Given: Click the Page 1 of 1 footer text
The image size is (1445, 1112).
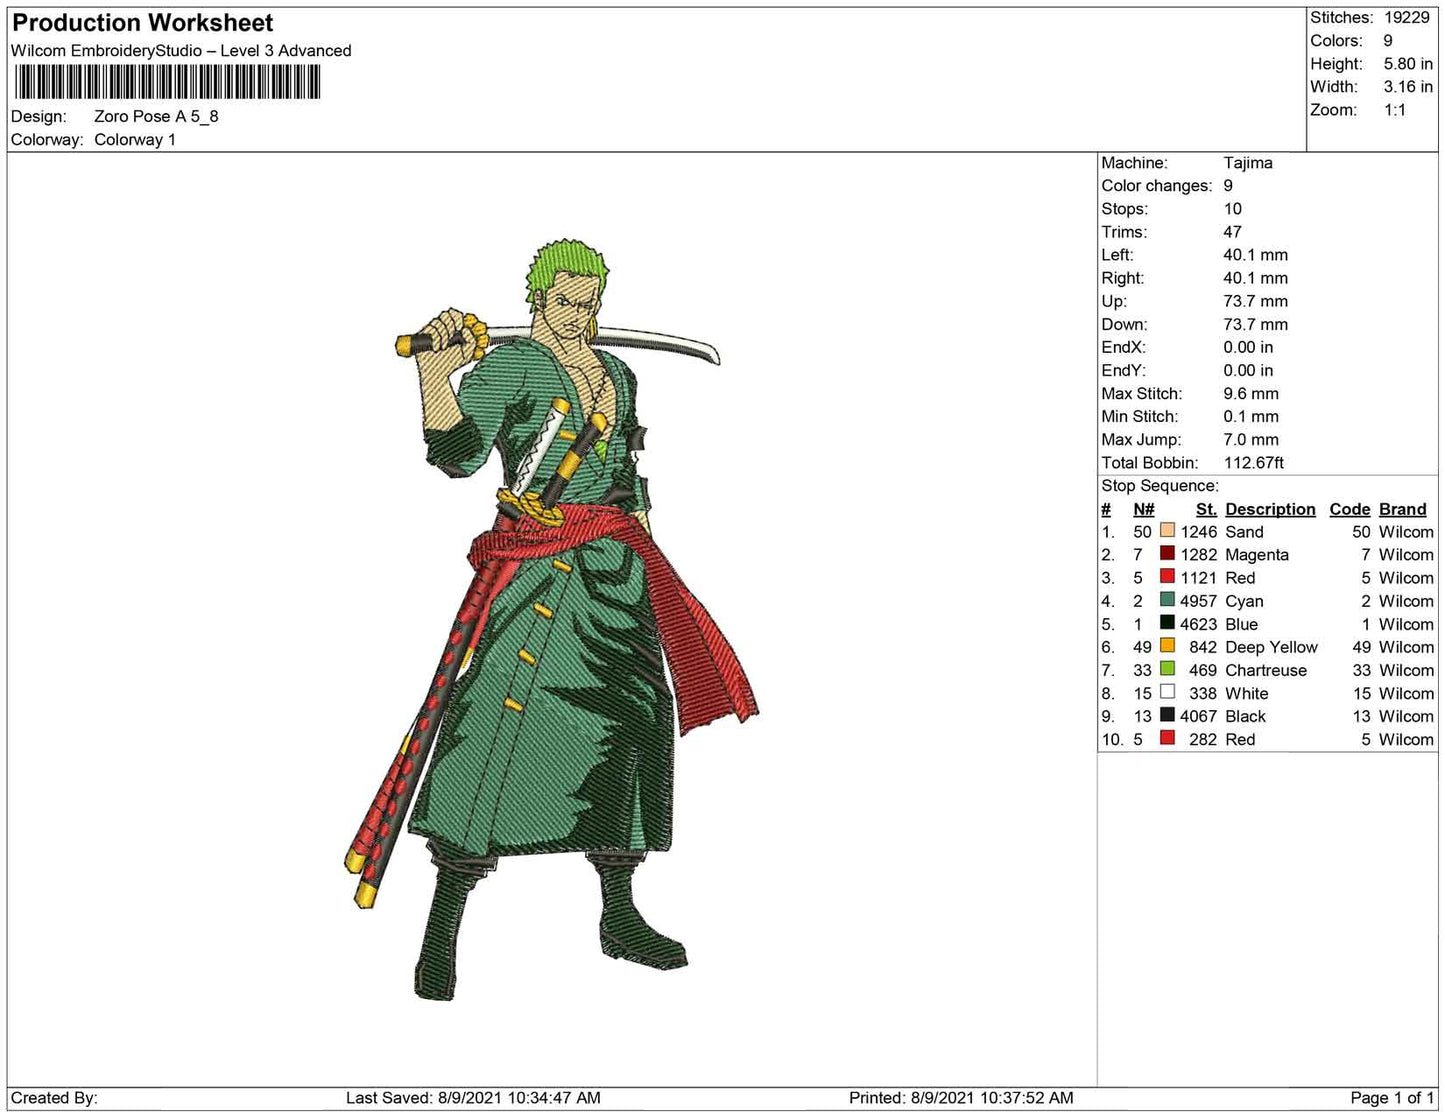Looking at the screenshot, I should [1391, 1098].
